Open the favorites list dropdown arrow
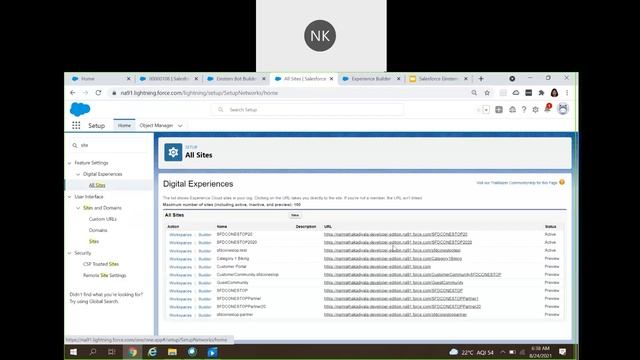The image size is (640, 360). tap(486, 109)
